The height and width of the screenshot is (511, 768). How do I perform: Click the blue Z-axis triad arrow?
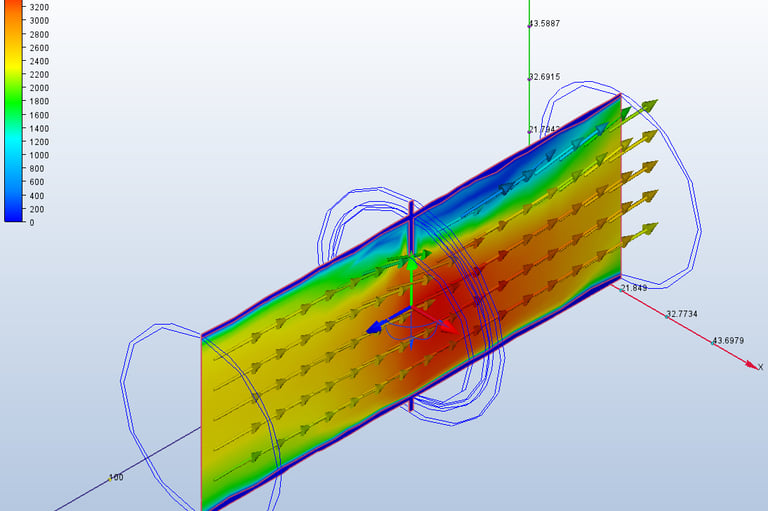(x=387, y=320)
